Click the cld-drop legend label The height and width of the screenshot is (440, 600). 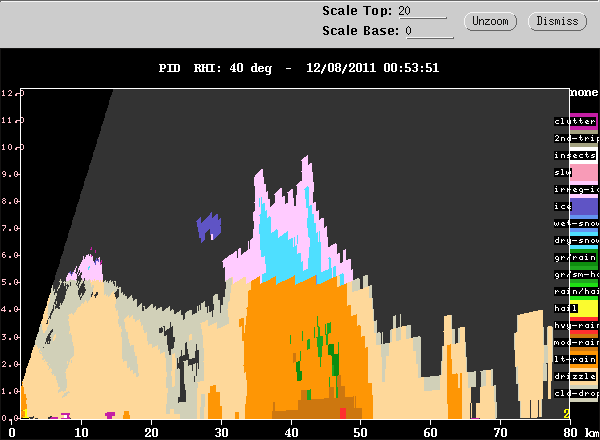pyautogui.click(x=576, y=393)
